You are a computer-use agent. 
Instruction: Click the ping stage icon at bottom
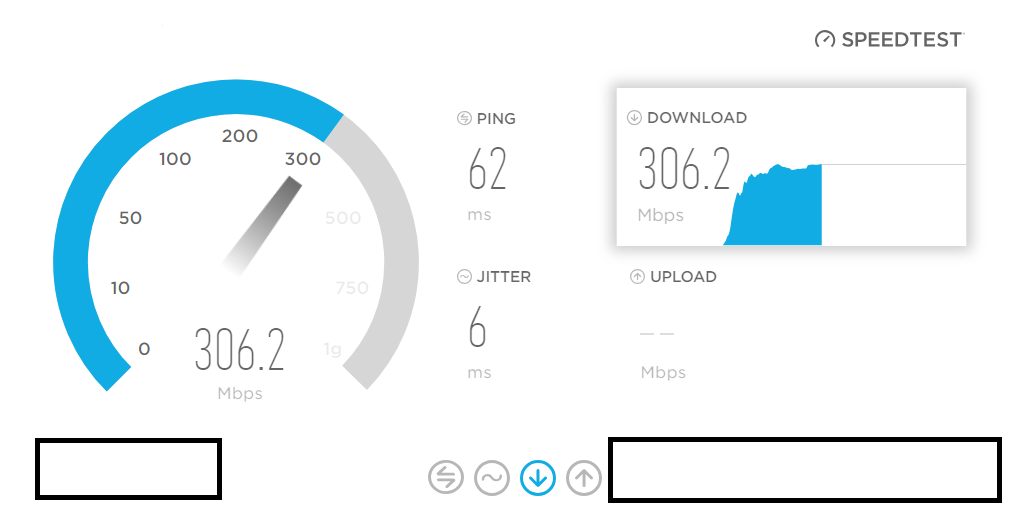446,478
